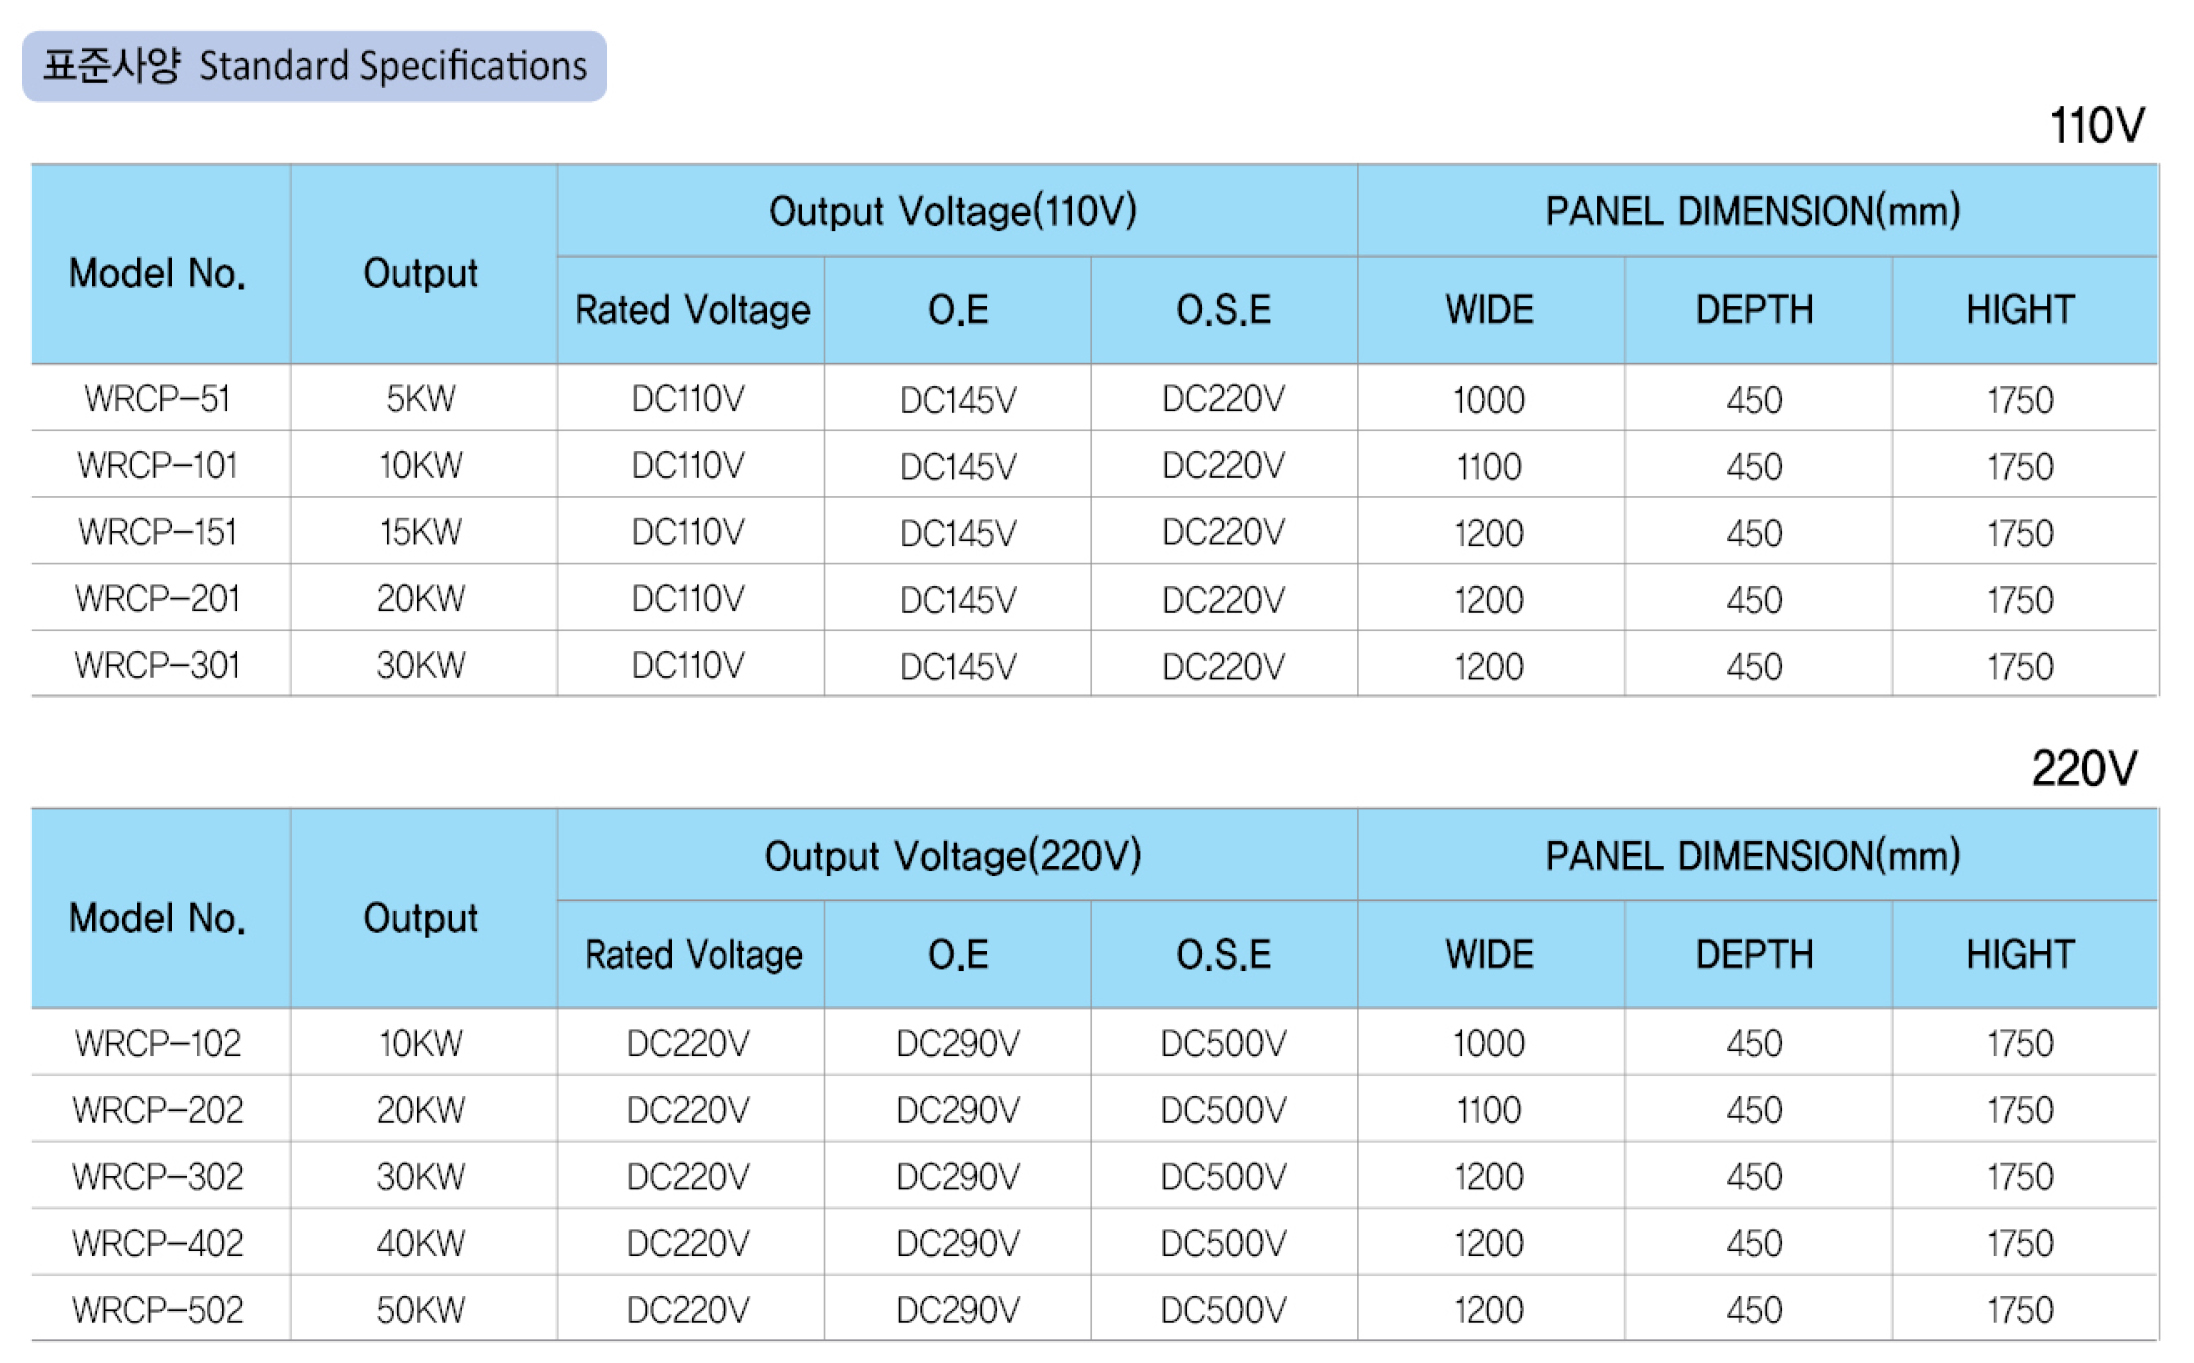Click the 5KW output cell
2194x1363 pixels.
(421, 399)
